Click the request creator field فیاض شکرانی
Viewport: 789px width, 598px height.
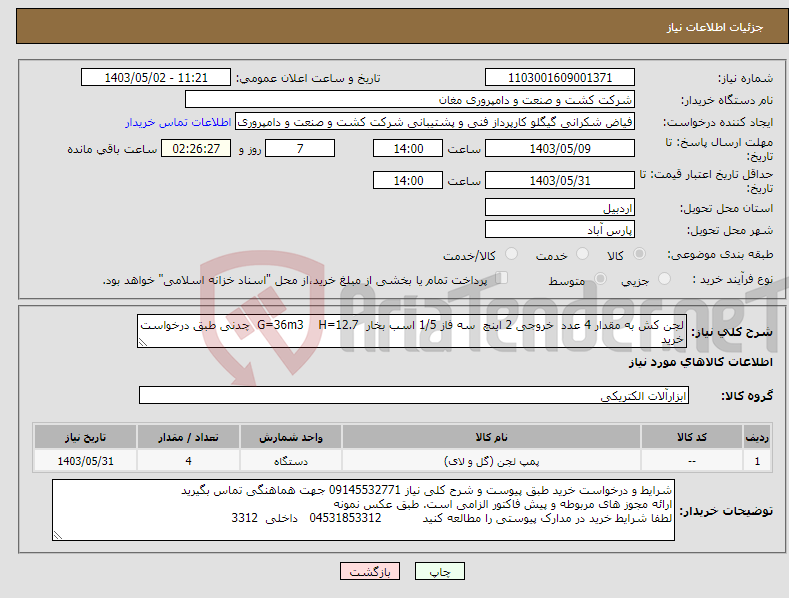(435, 122)
